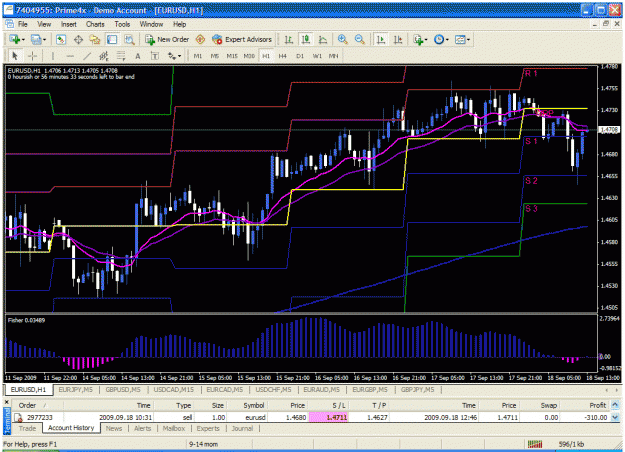Open the Indicators list icon
Viewport: 625px width, 452px height.
(418, 39)
